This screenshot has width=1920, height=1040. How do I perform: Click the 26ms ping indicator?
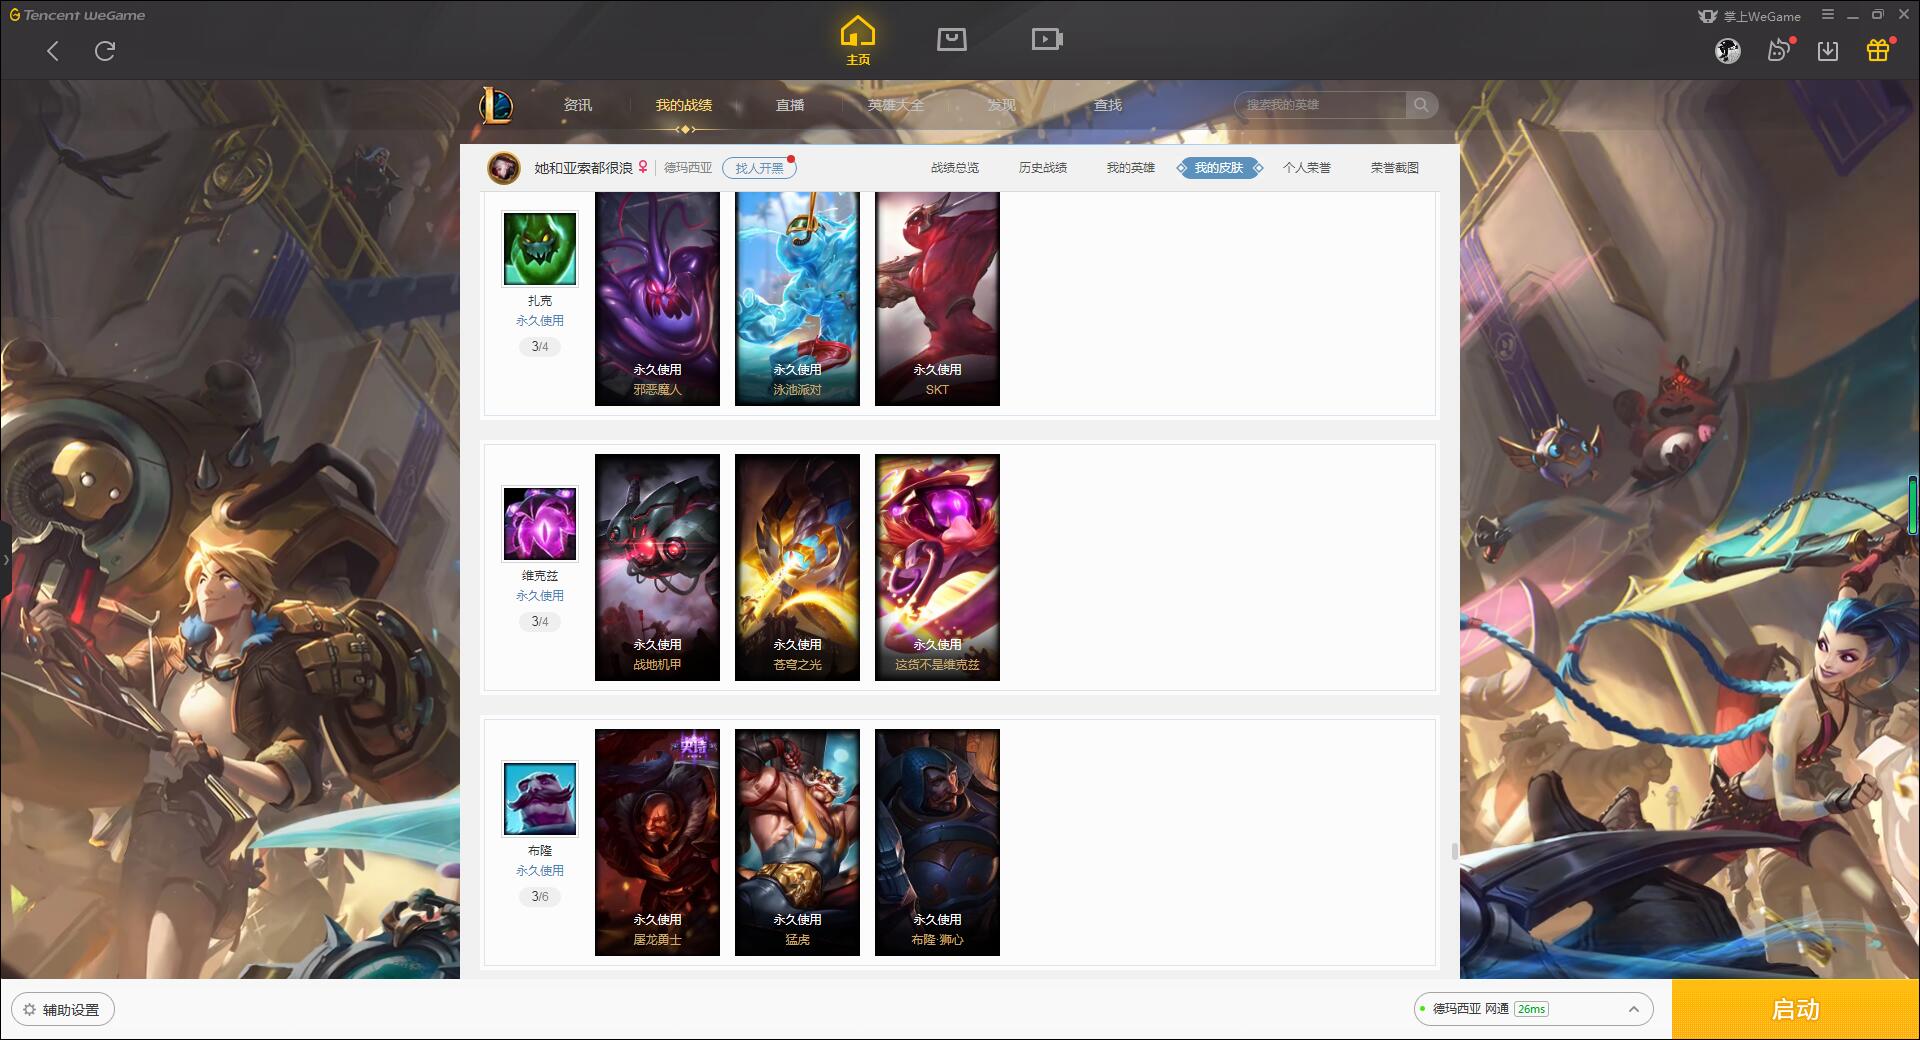(1531, 1009)
